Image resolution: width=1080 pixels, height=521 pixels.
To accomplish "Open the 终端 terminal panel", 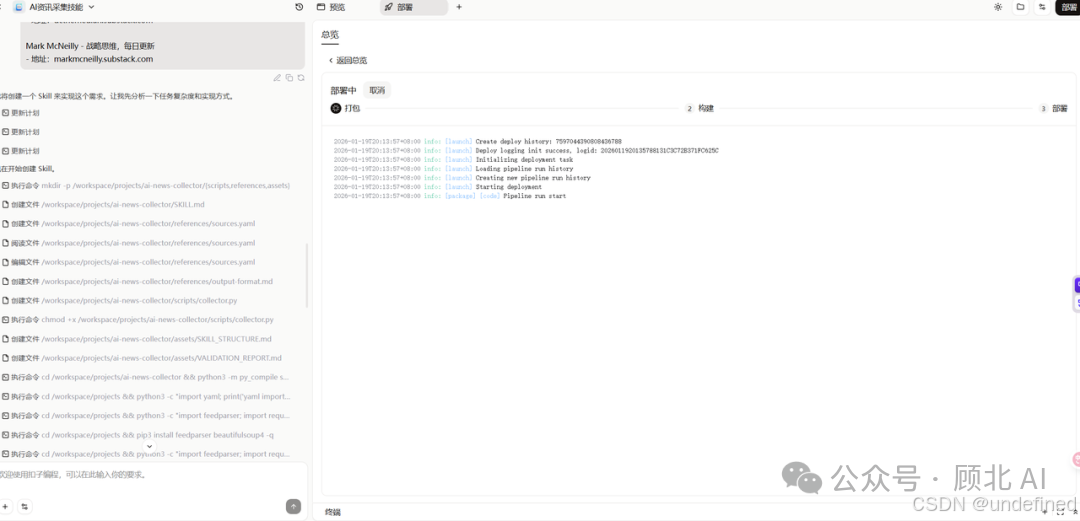I will pos(333,512).
